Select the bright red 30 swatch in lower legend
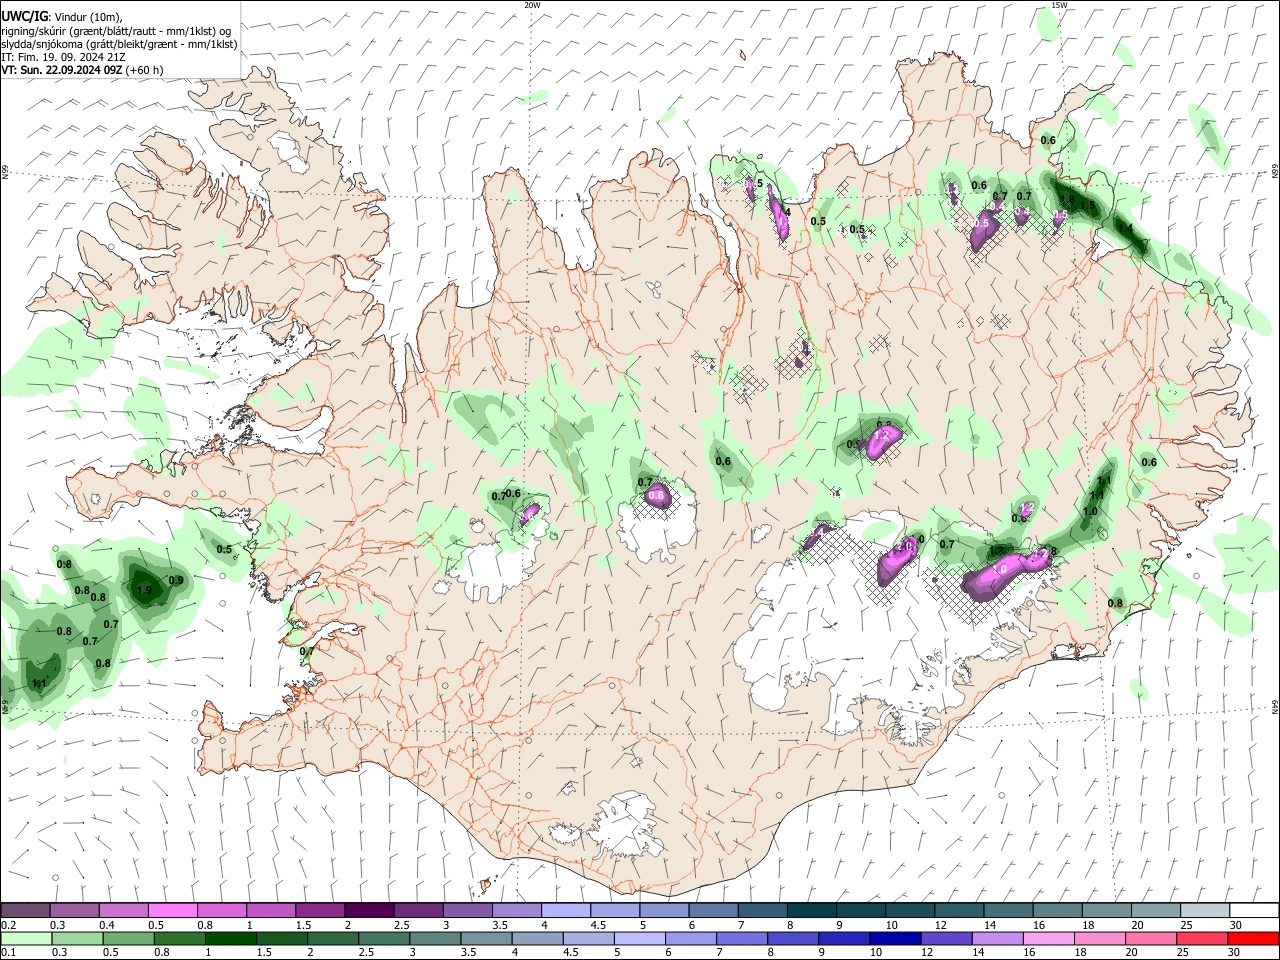 [1253, 938]
